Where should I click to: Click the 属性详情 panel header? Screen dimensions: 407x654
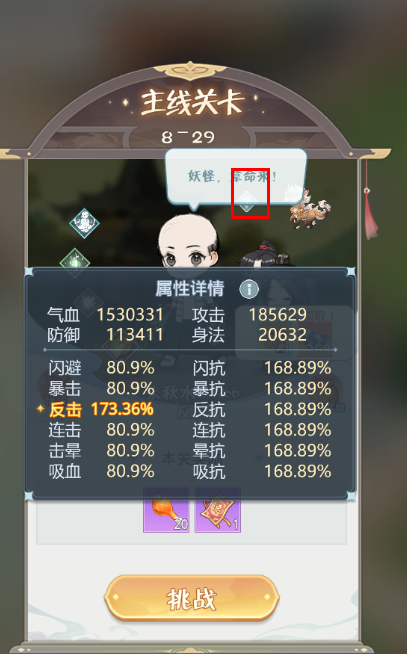[190, 289]
